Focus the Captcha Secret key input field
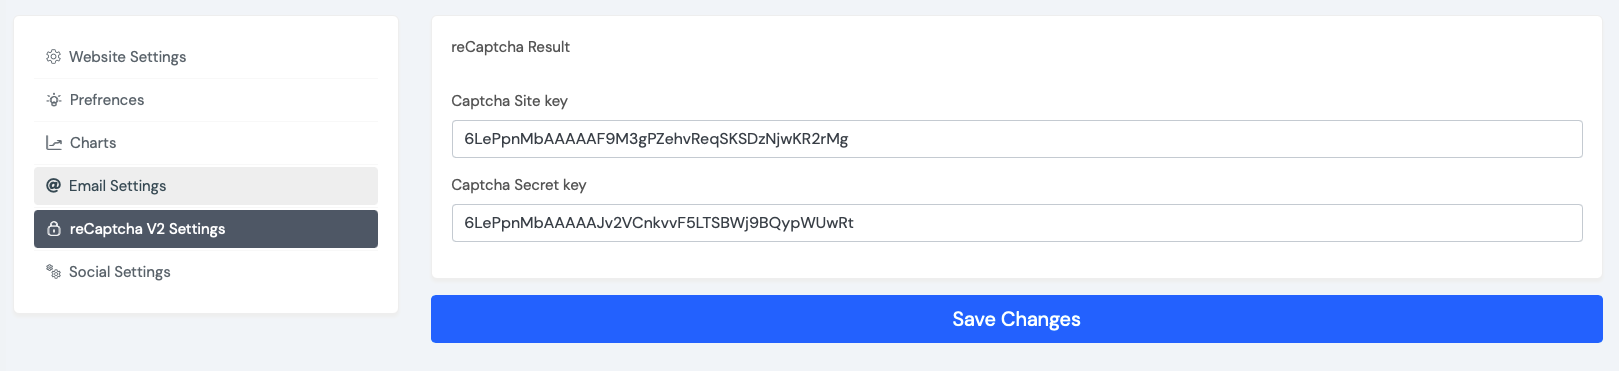 tap(1017, 223)
